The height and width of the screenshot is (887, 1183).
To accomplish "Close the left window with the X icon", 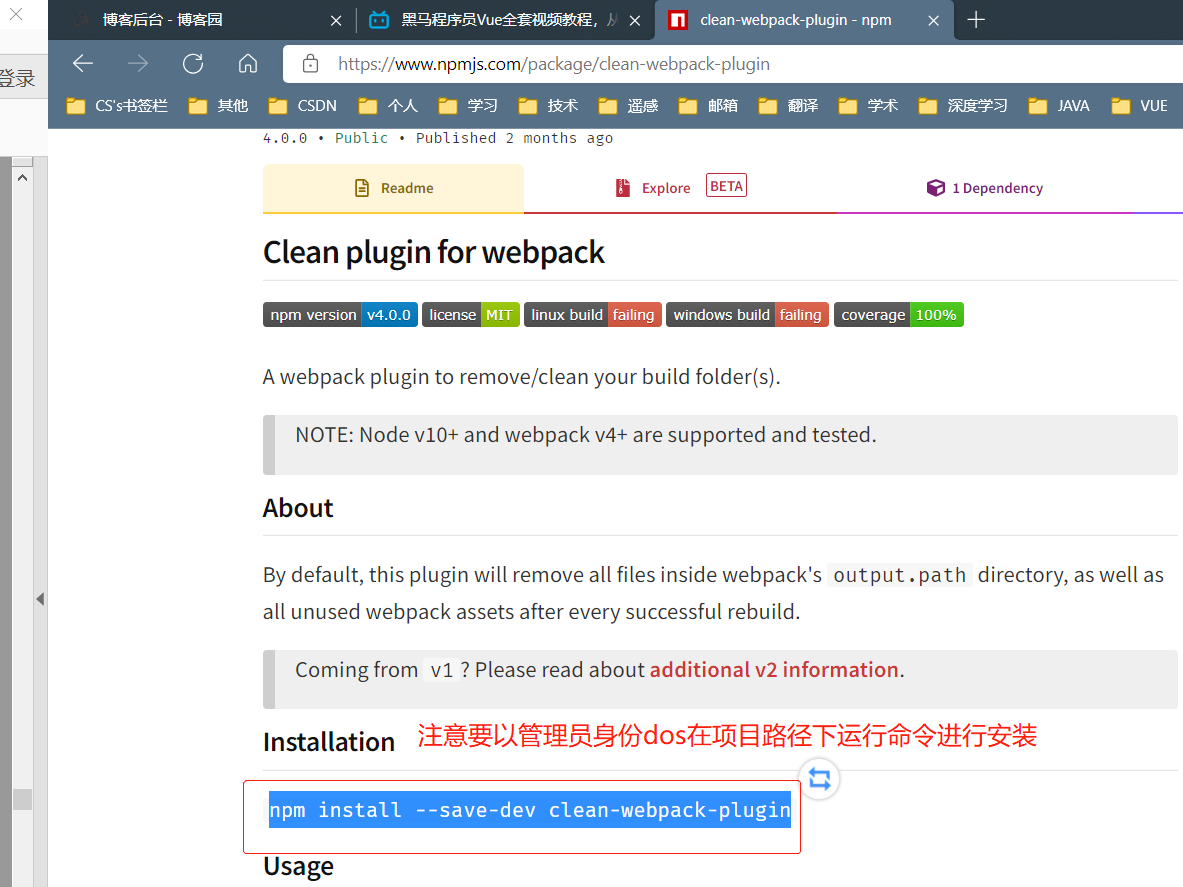I will coord(16,14).
